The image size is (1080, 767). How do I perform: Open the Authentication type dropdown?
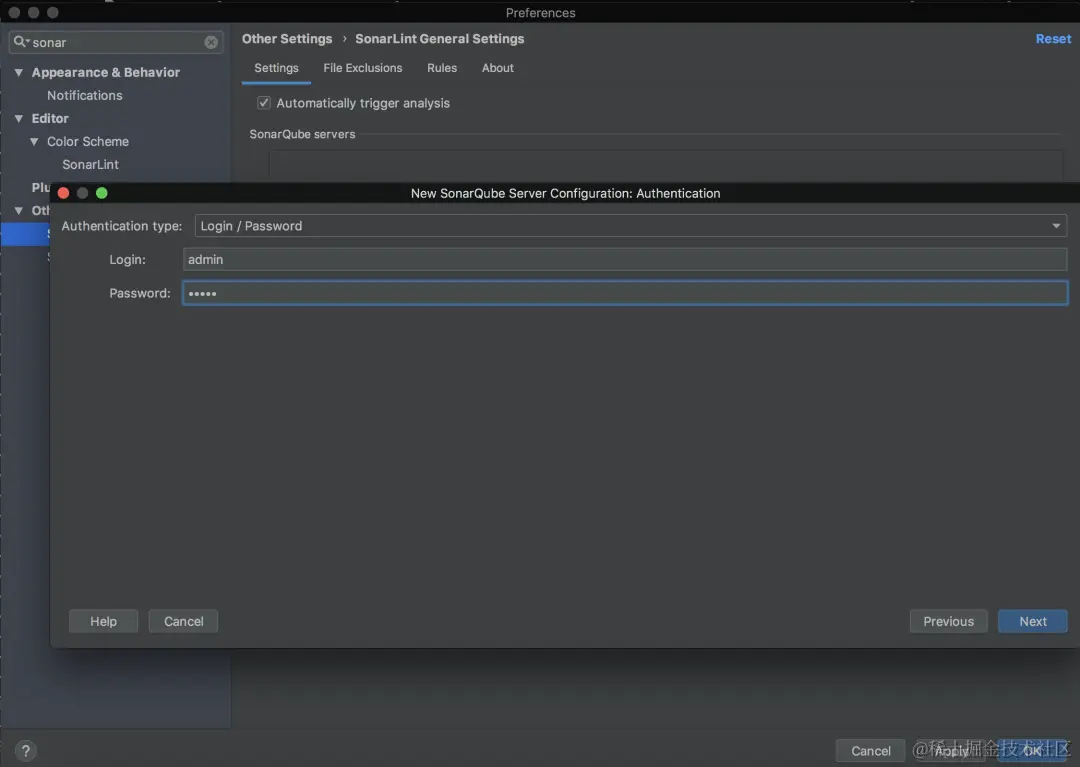630,226
